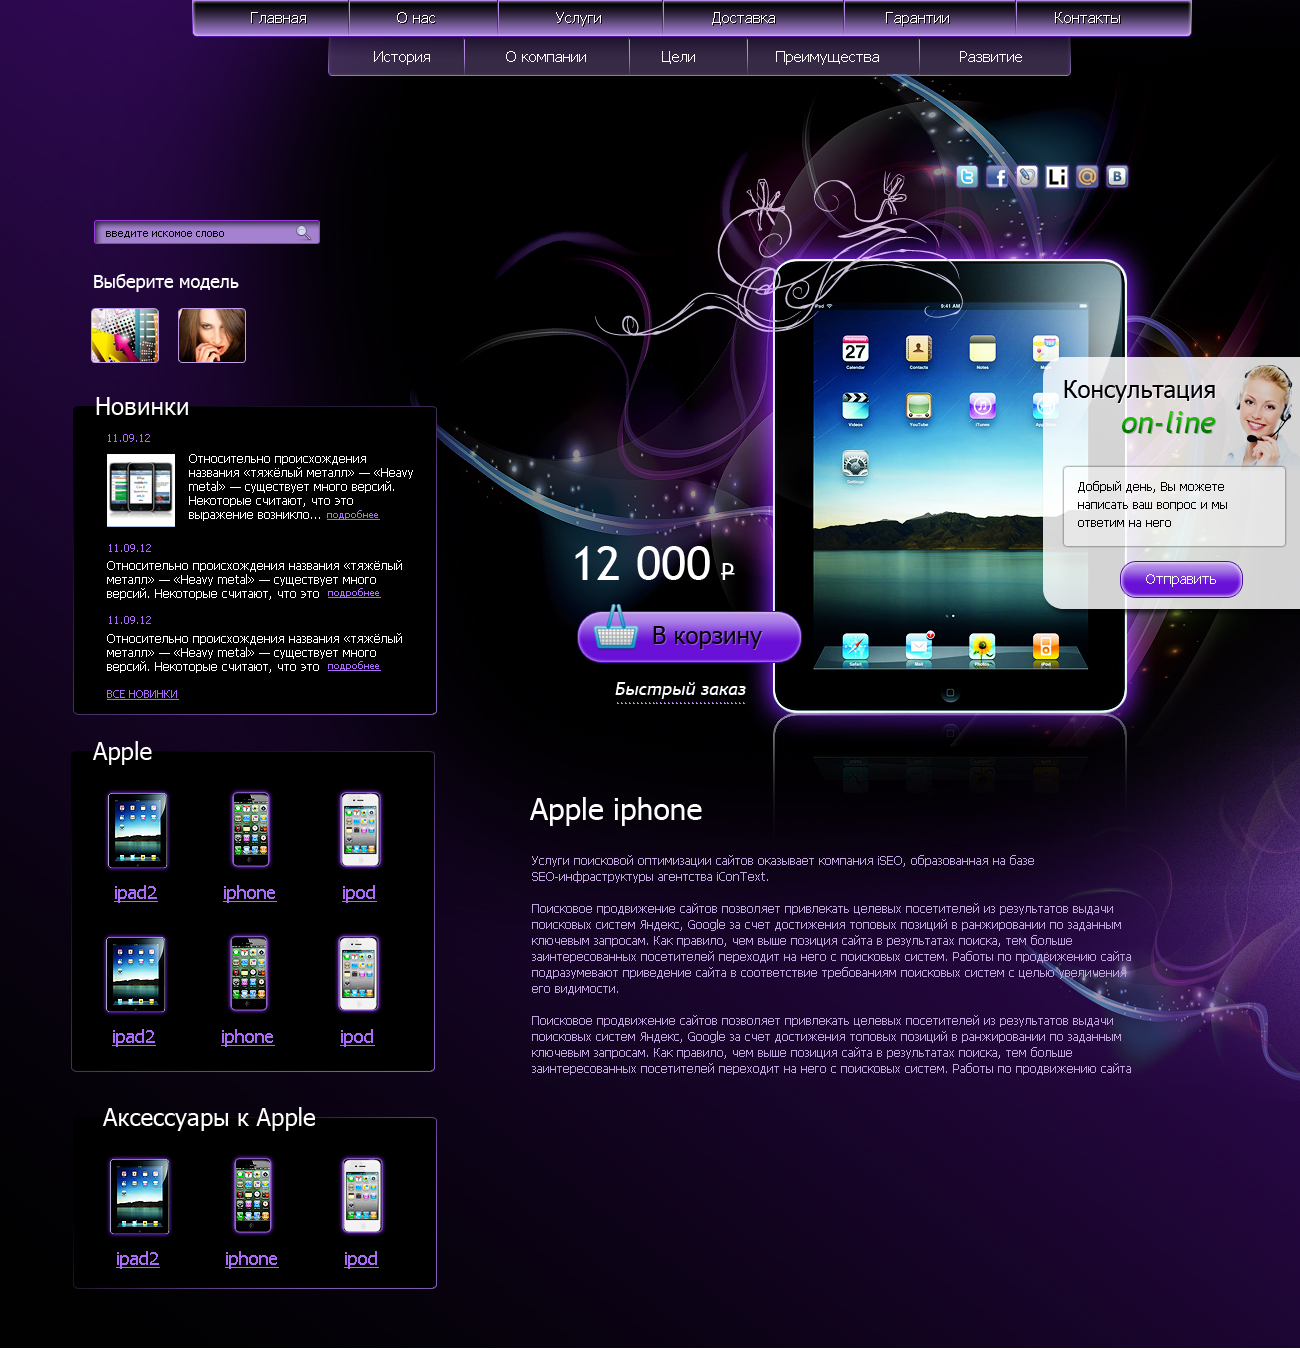The image size is (1300, 1350).
Task: Click подробнее link in second news item
Action: (354, 593)
